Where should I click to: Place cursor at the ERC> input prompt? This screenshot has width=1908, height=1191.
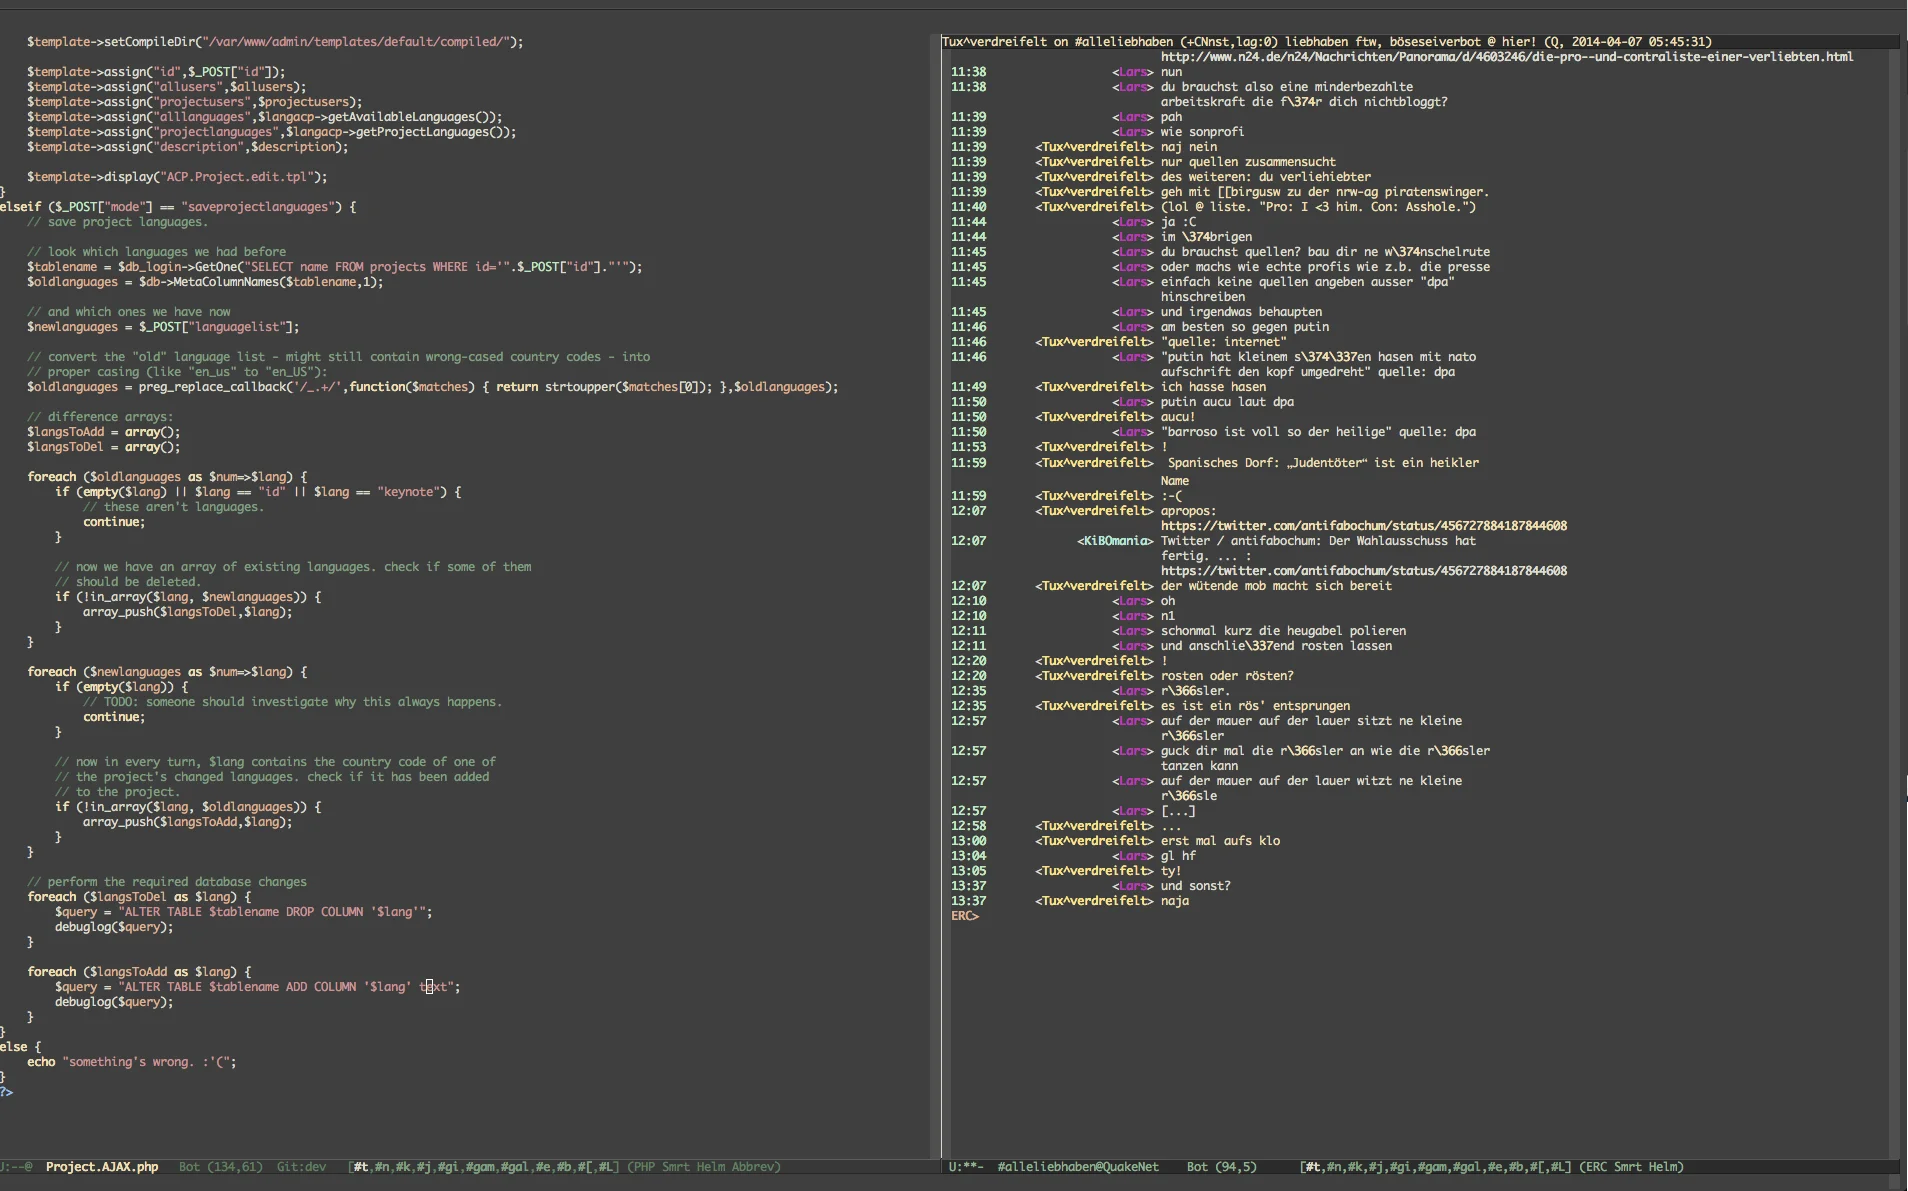coord(965,916)
